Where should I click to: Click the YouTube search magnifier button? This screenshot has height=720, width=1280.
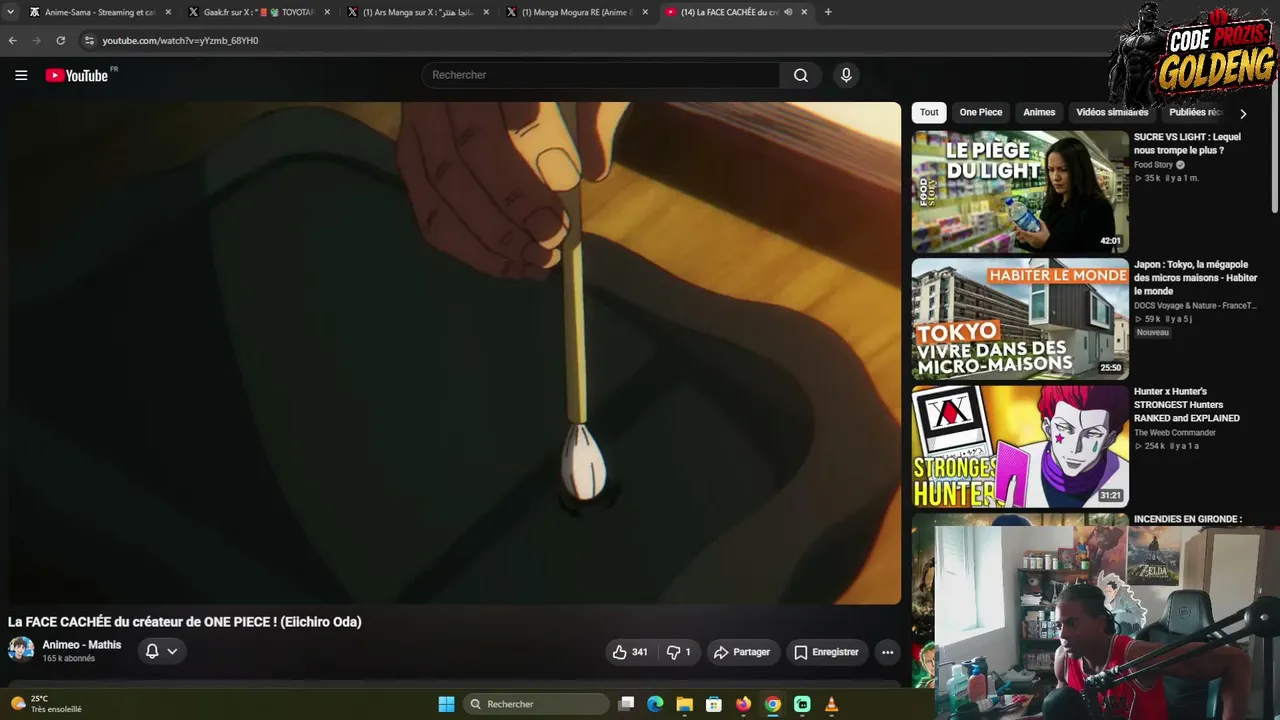(x=801, y=75)
